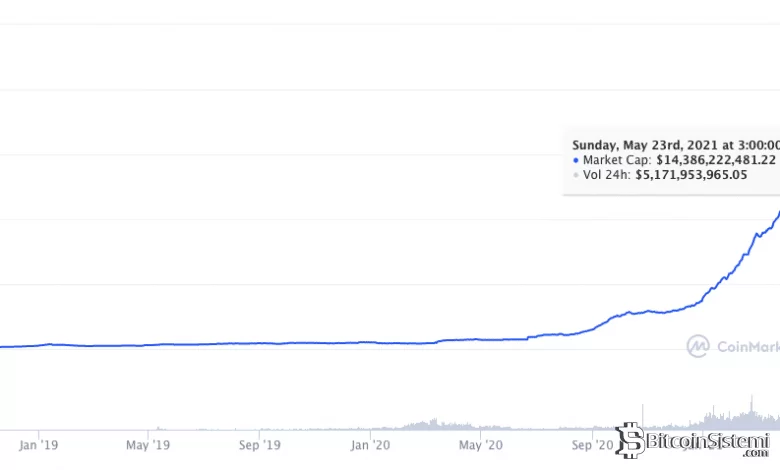Viewport: 780px width, 470px height.
Task: Select the Sep '20 axis label
Action: pyautogui.click(x=591, y=444)
